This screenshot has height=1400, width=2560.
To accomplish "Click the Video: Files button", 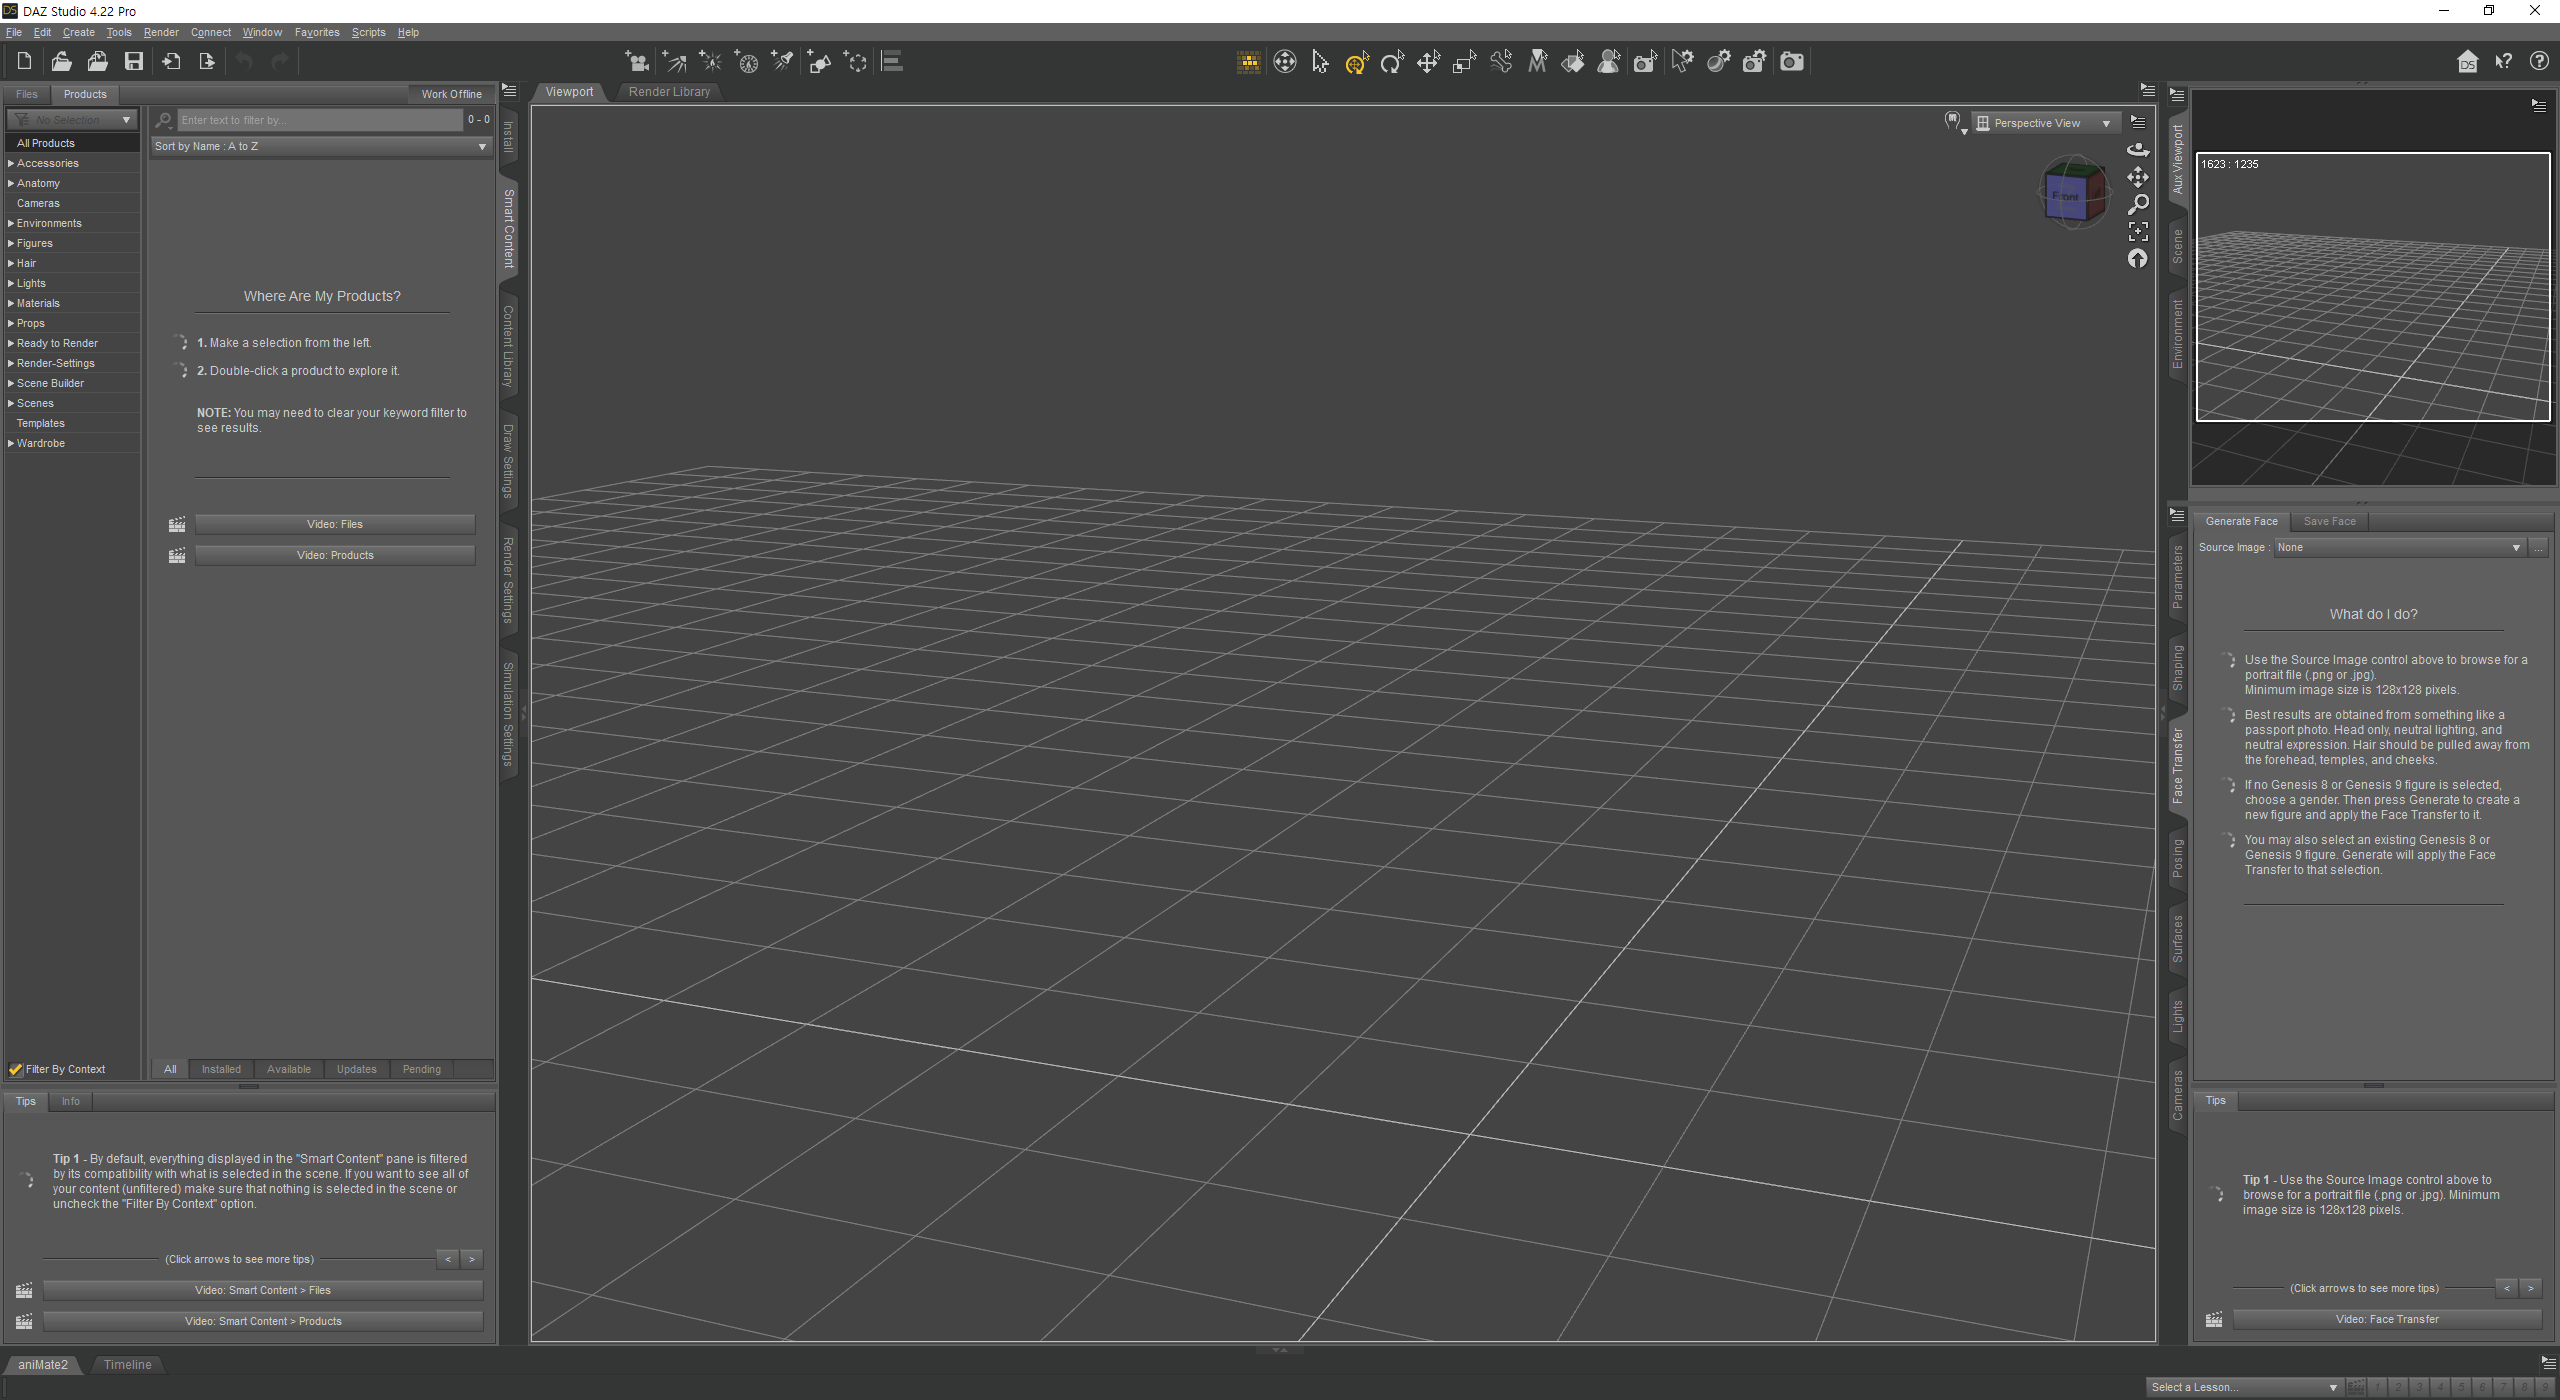I will coord(335,525).
